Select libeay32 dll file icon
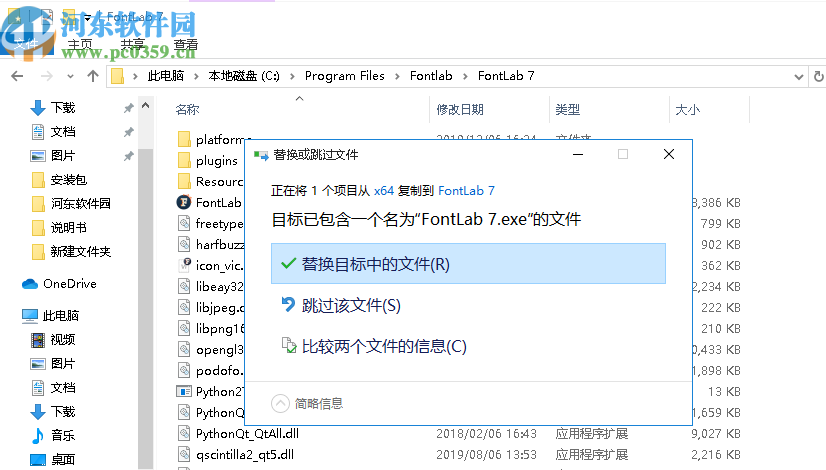This screenshot has height=470, width=826. pyautogui.click(x=184, y=286)
